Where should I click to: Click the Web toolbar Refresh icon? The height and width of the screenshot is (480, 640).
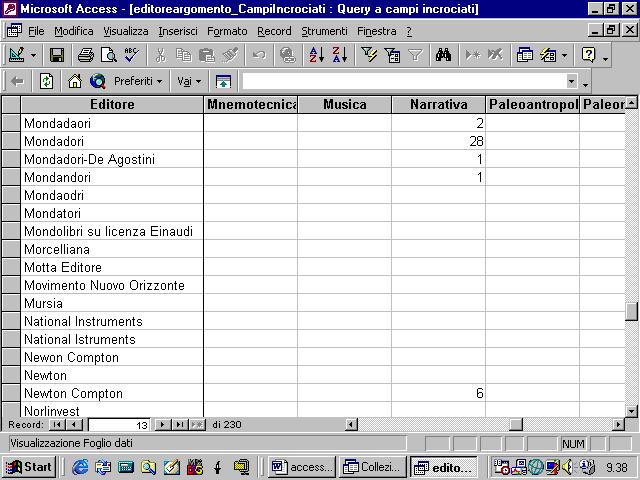click(x=46, y=81)
